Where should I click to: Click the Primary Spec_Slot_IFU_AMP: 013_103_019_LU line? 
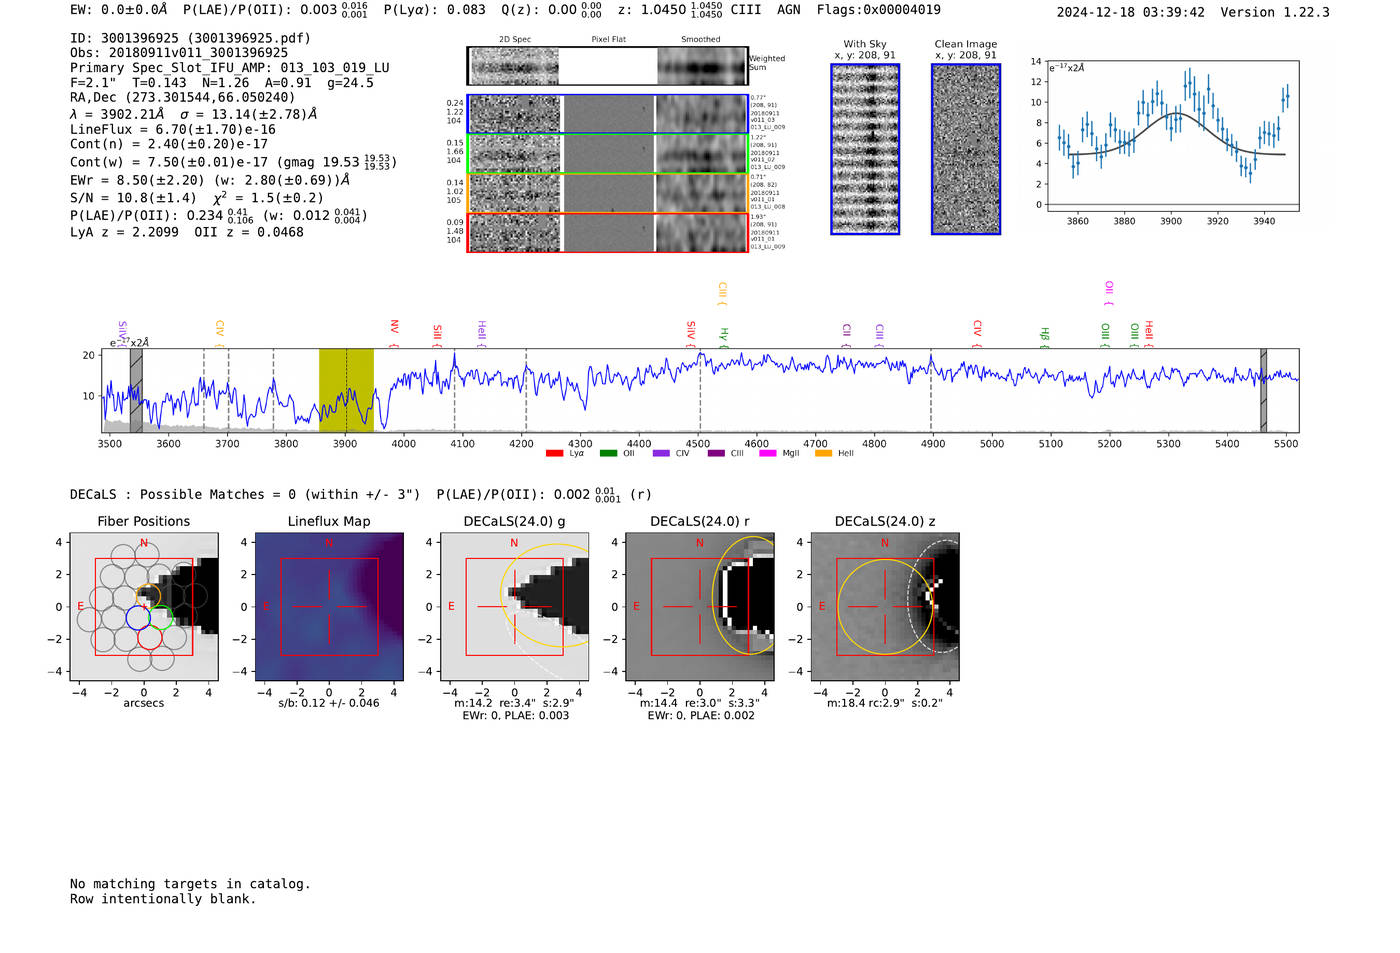click(x=230, y=68)
